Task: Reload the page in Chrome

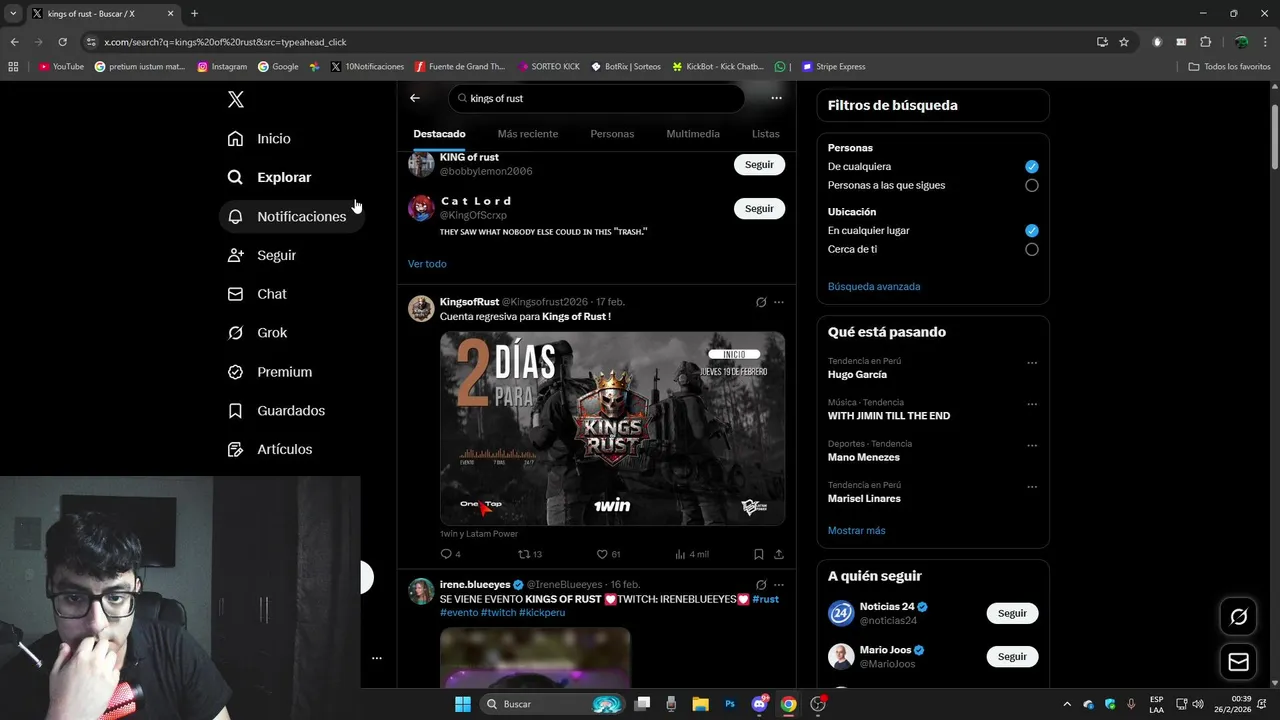Action: tap(62, 42)
